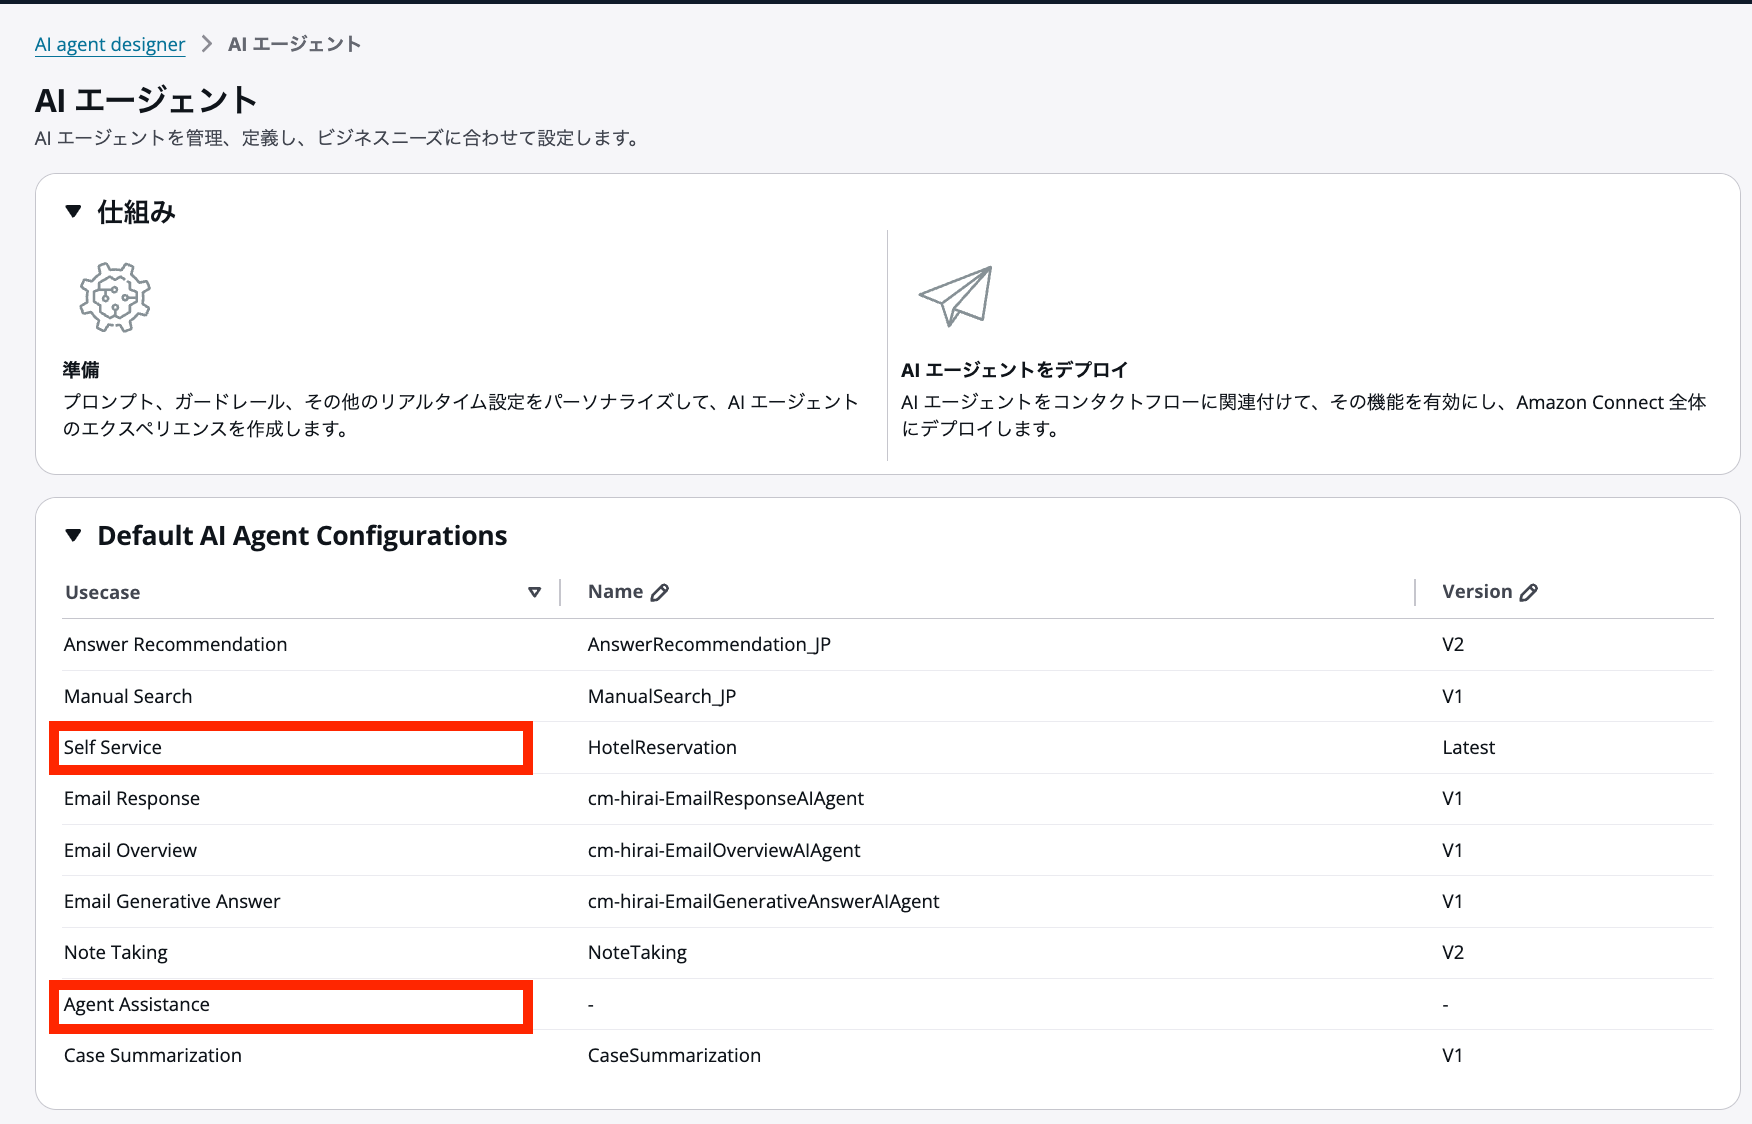The height and width of the screenshot is (1124, 1752).
Task: Select the Self Service usecase row
Action: click(113, 747)
